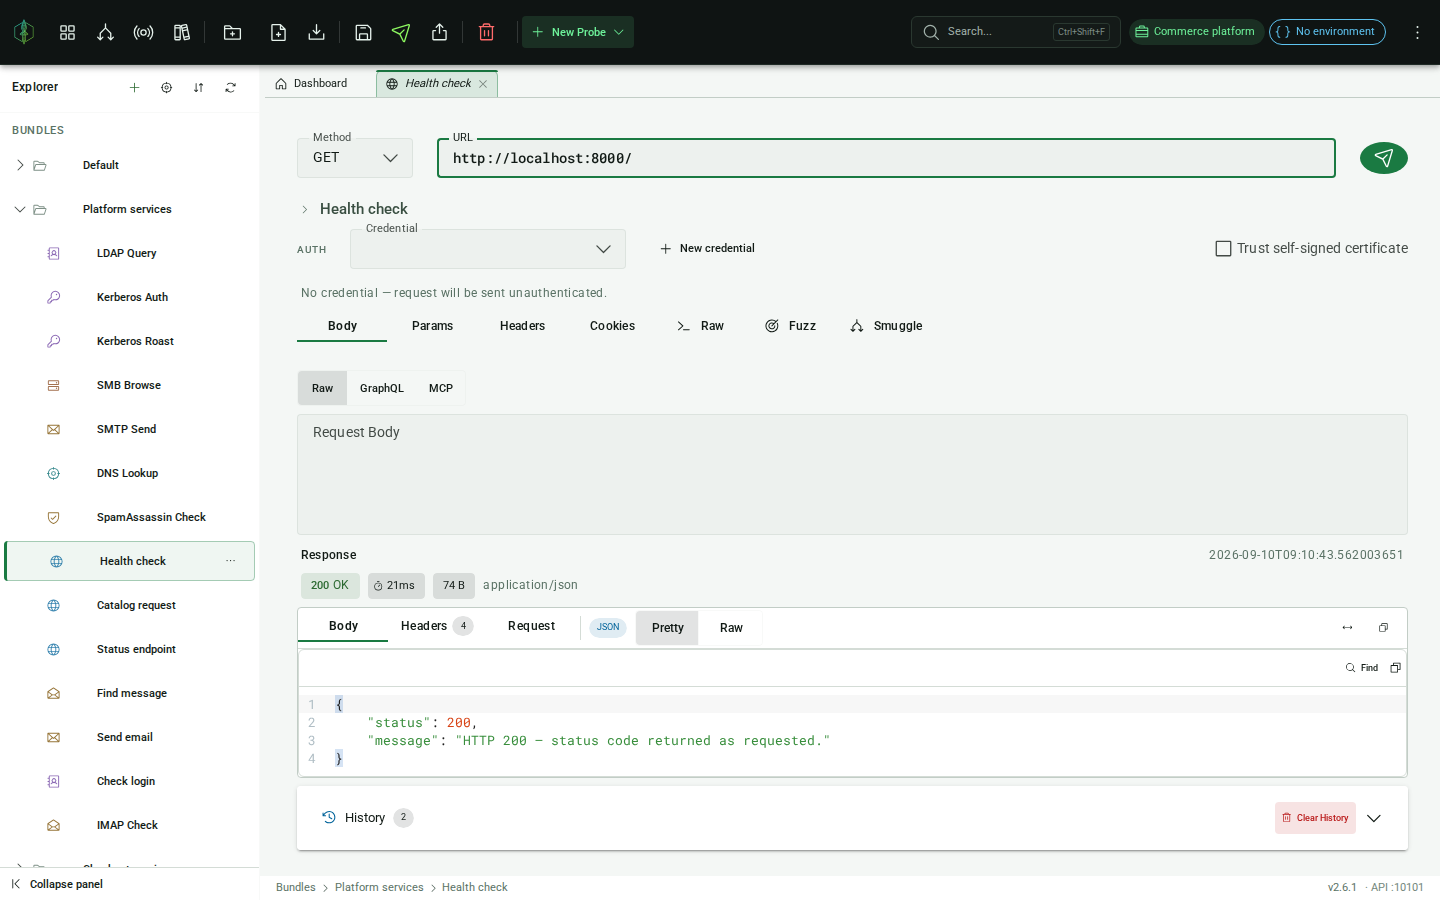Viewport: 1440px width, 900px height.
Task: Delete probe using red trash icon
Action: point(486,32)
